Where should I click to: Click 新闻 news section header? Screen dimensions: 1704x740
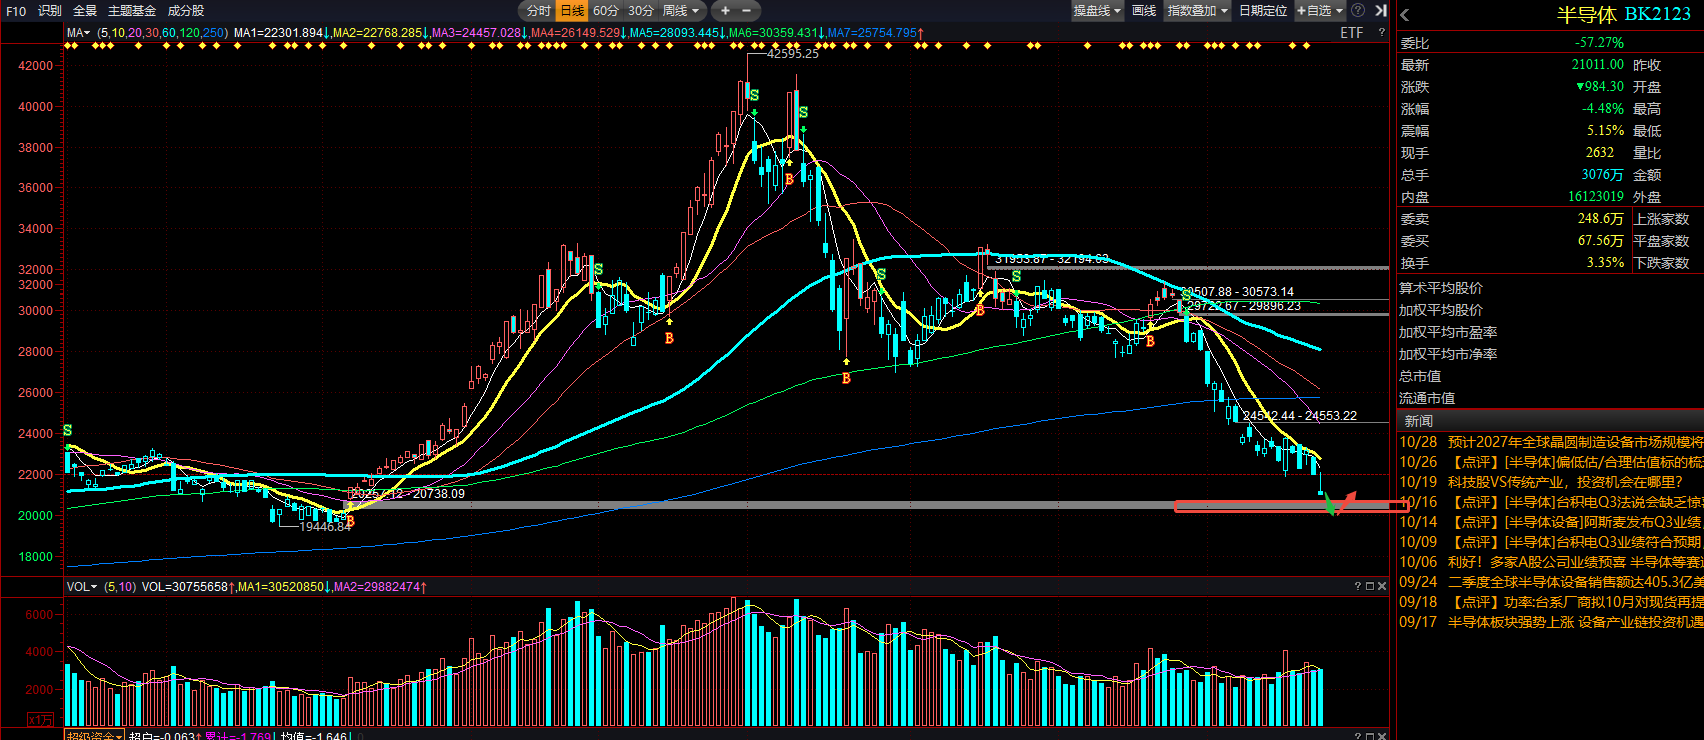(x=1418, y=421)
